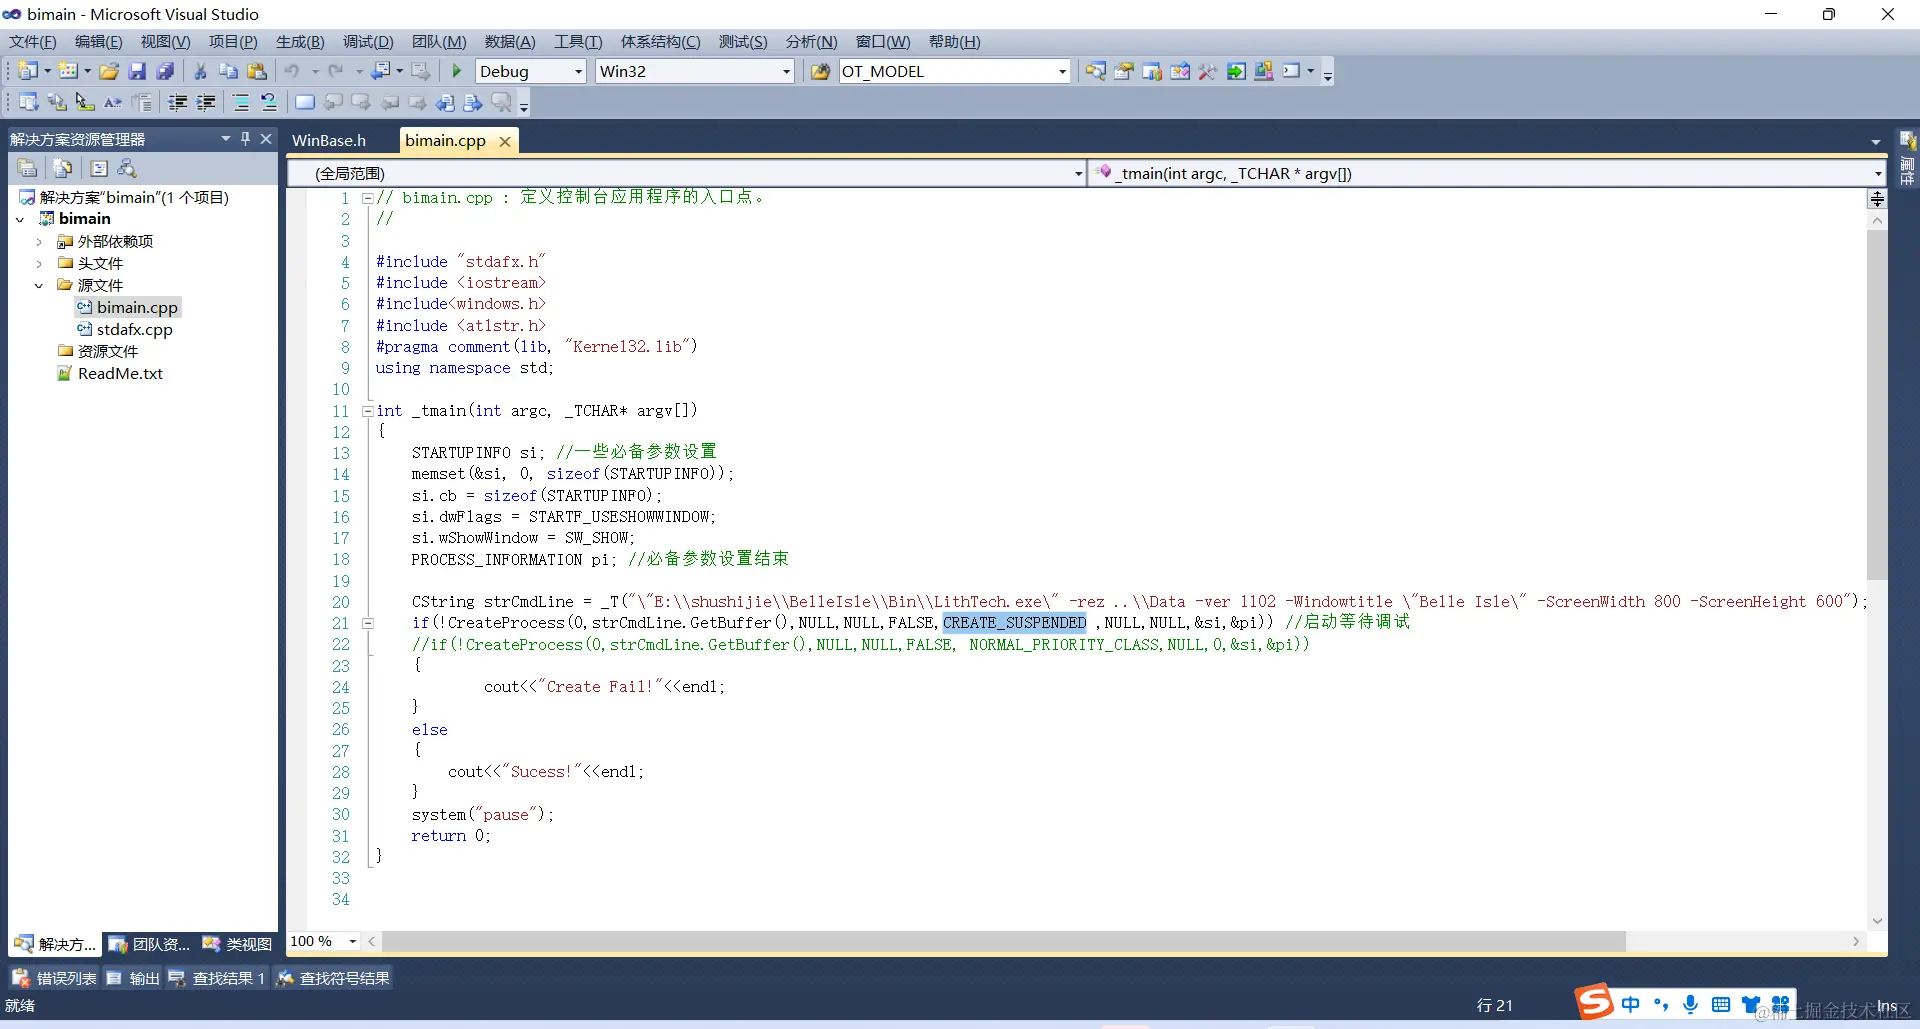The width and height of the screenshot is (1920, 1029).
Task: Click the Open File folder icon
Action: pyautogui.click(x=109, y=71)
